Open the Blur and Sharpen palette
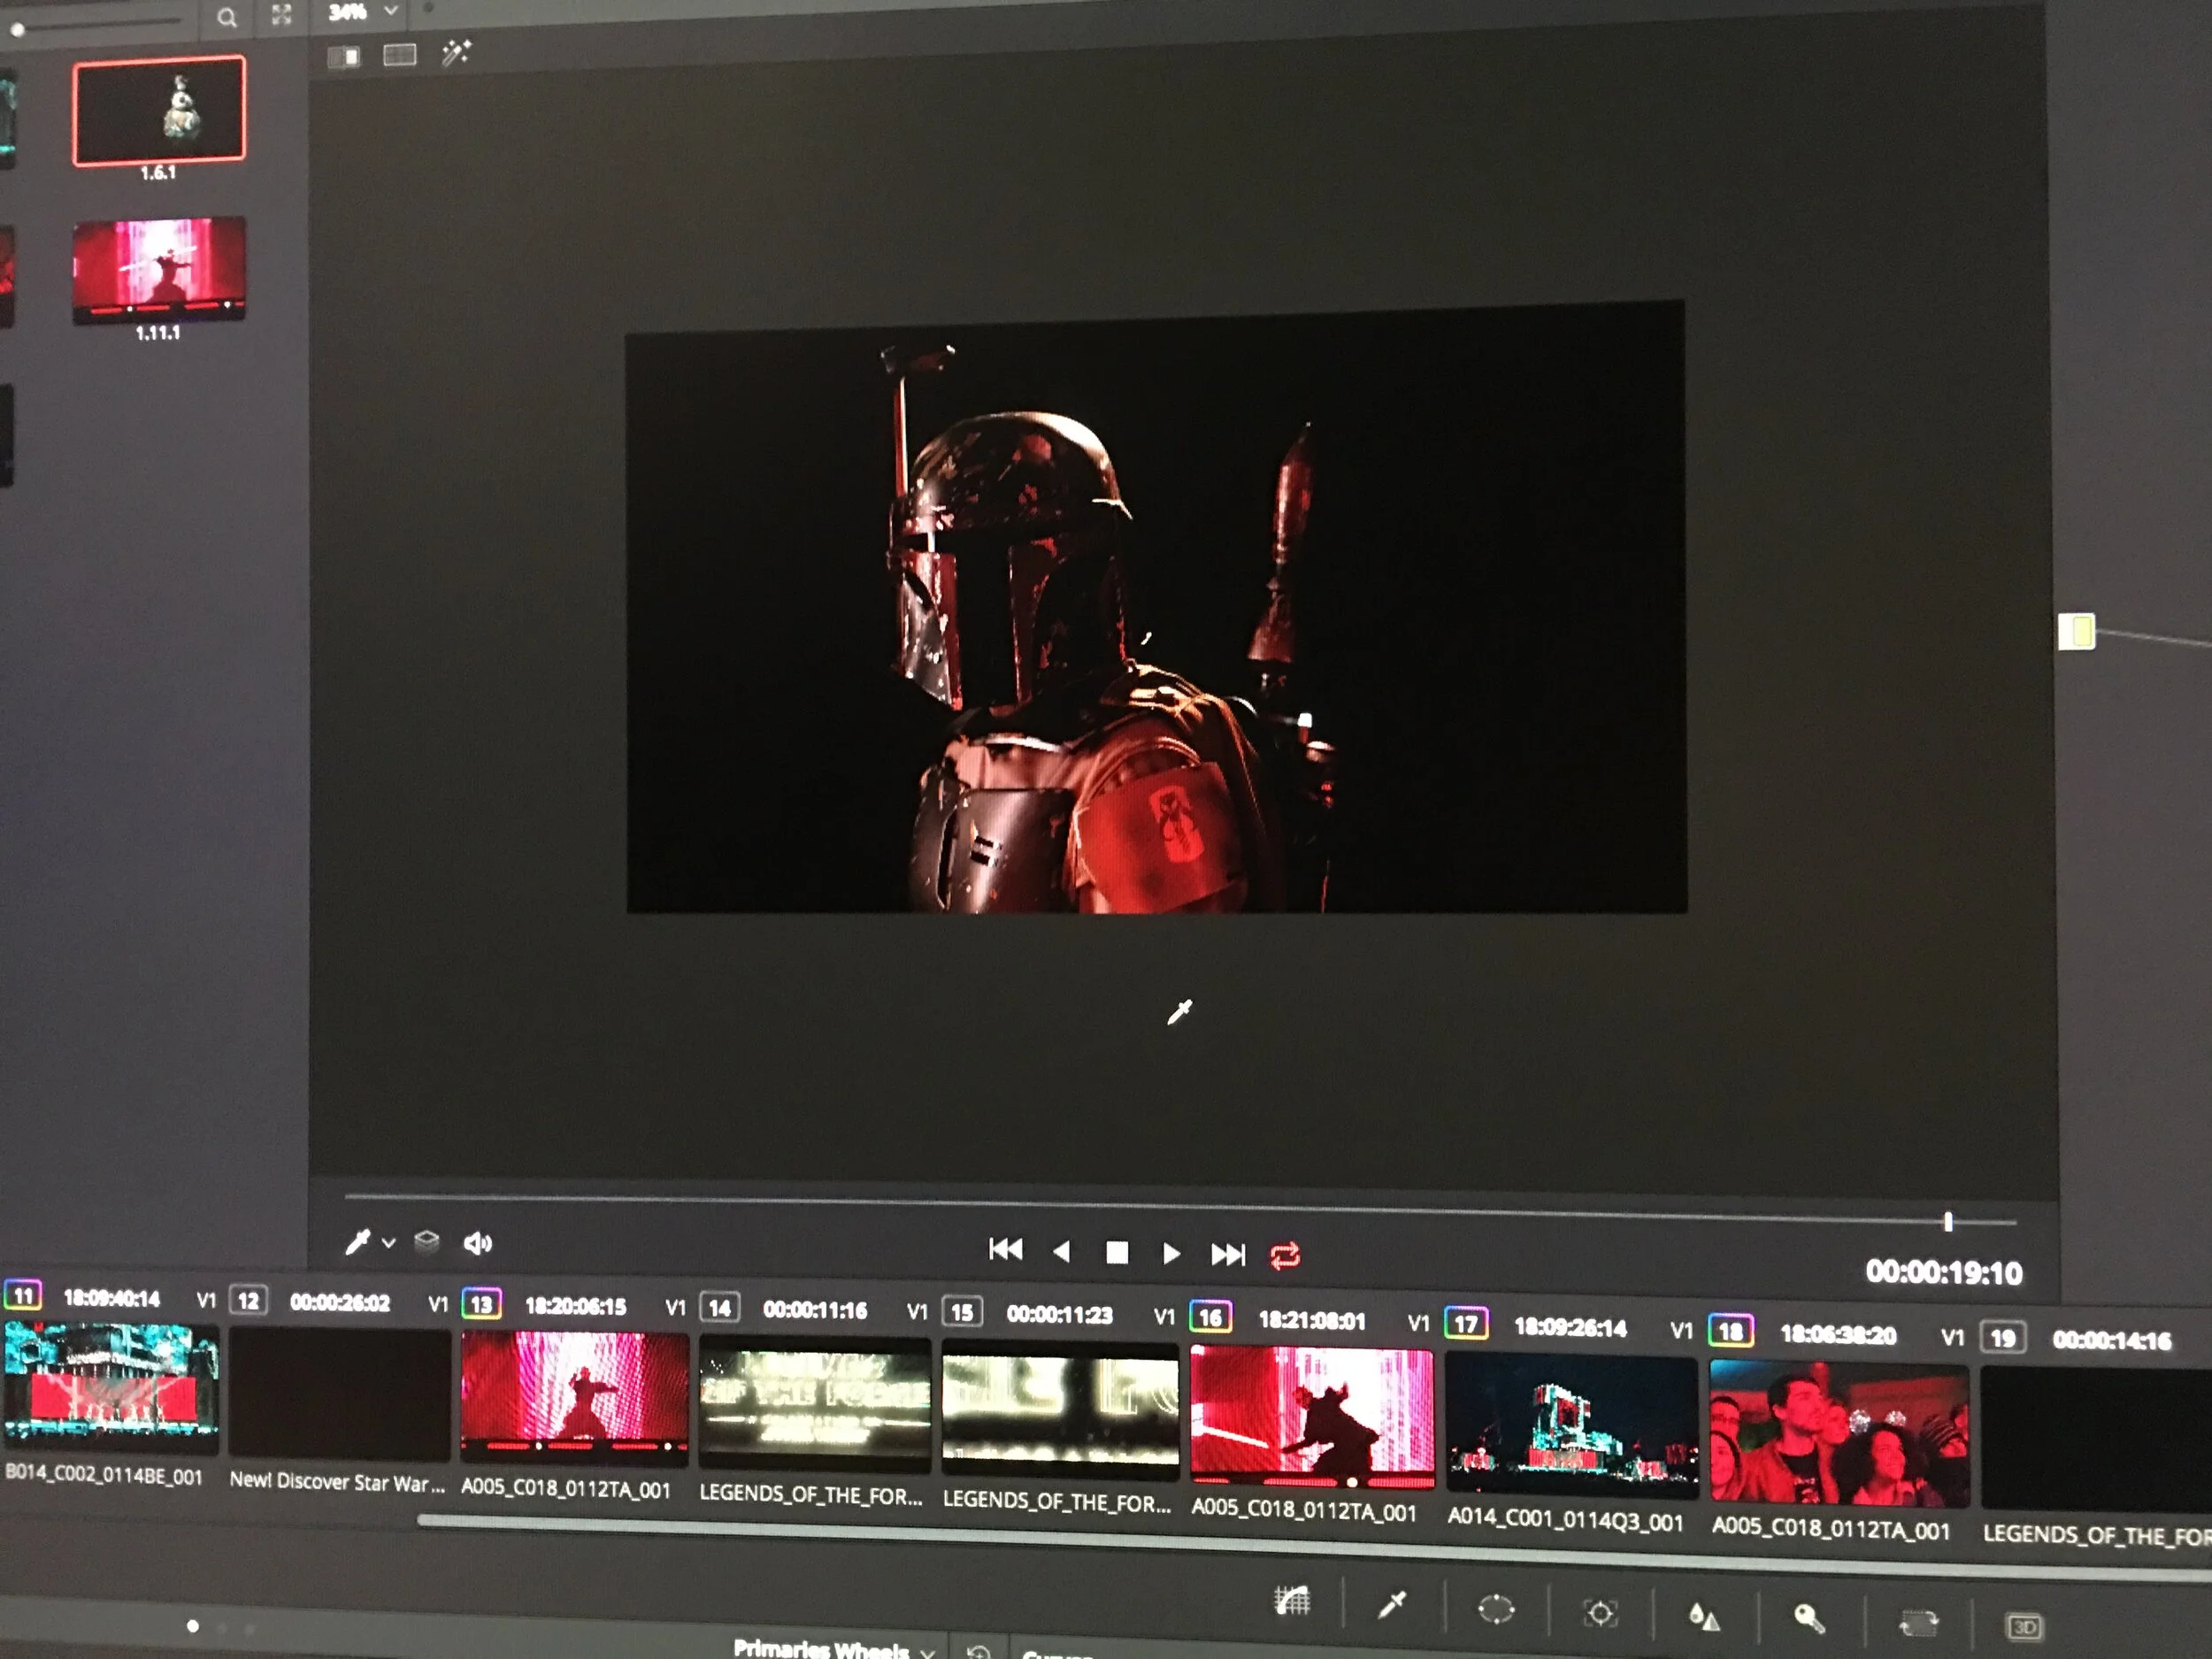2212x1659 pixels. [x=1704, y=1616]
